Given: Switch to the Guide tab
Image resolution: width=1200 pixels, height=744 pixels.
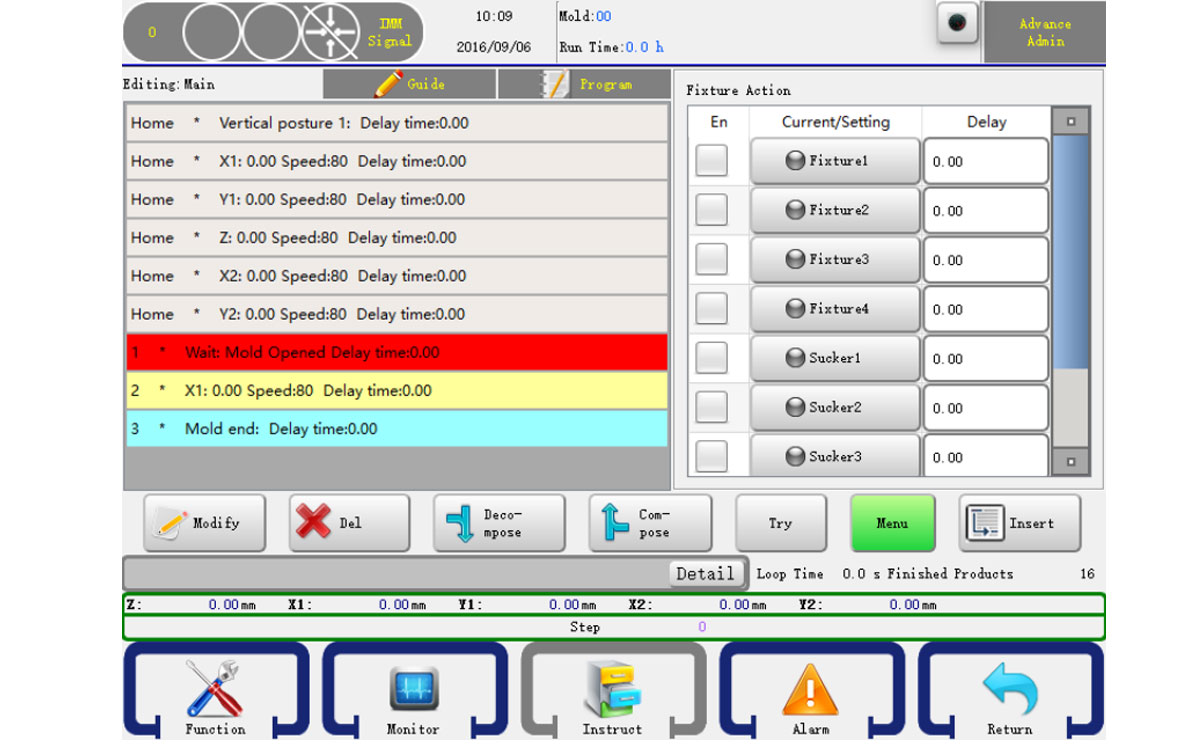Looking at the screenshot, I should click(x=409, y=84).
